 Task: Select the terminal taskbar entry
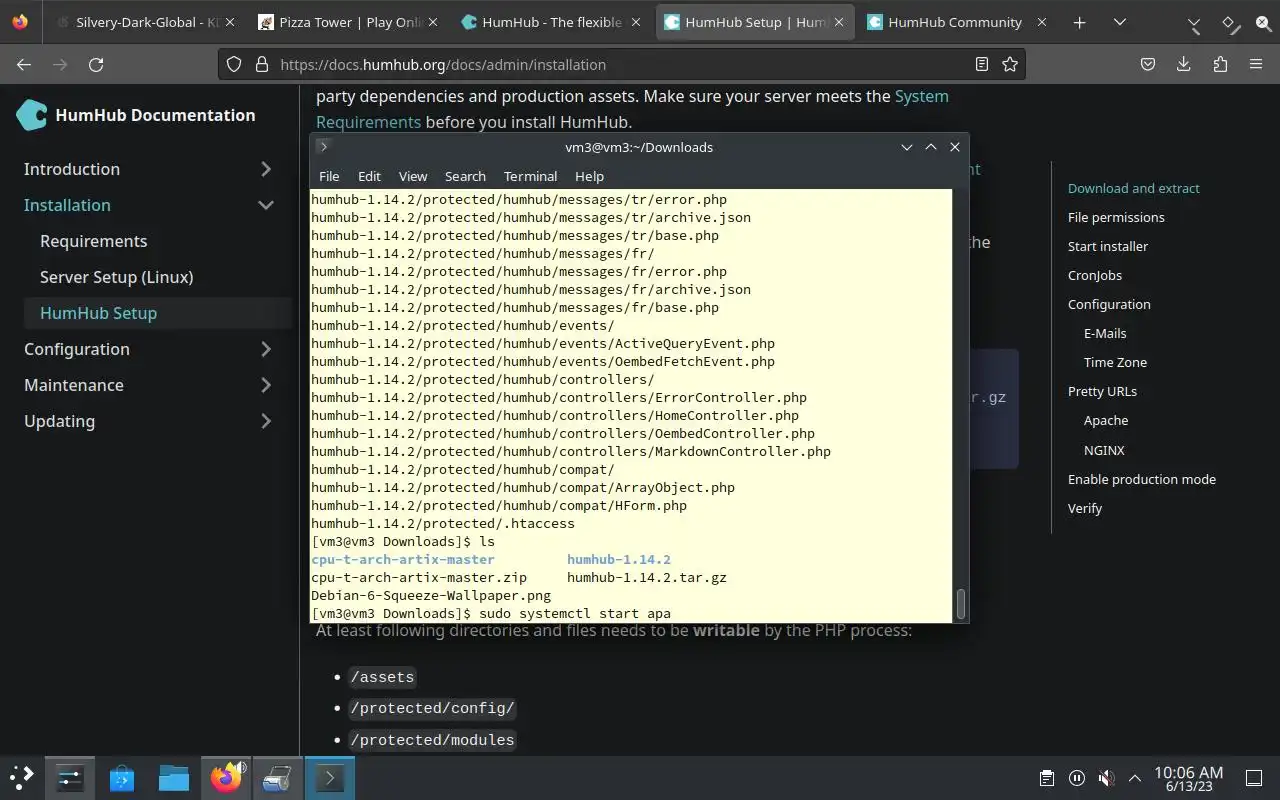pyautogui.click(x=330, y=777)
